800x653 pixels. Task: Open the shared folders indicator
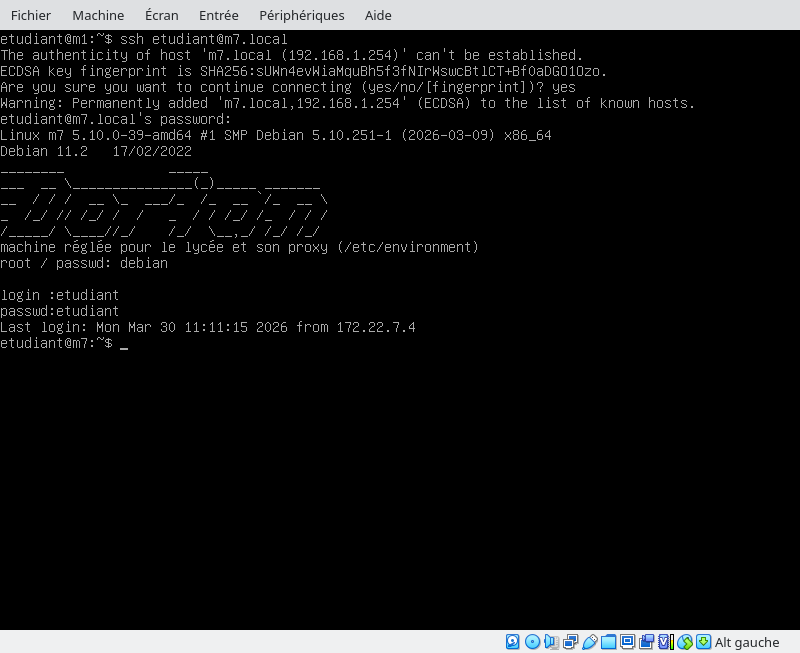click(609, 642)
